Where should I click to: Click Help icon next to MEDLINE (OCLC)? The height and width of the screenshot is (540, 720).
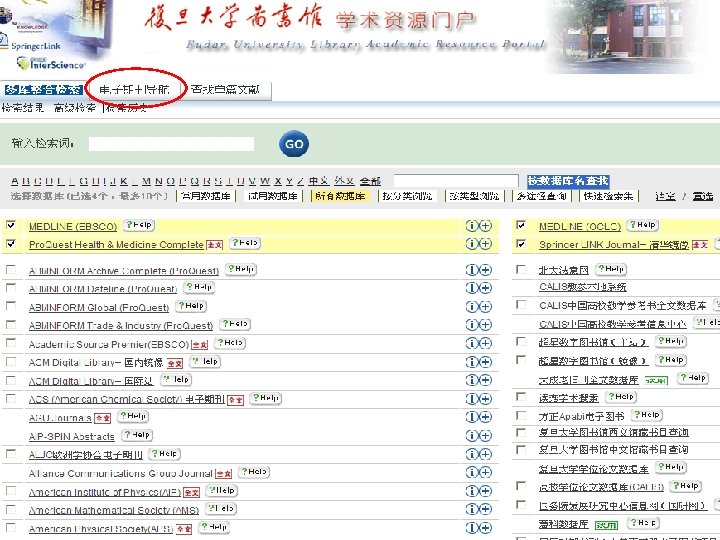643,225
